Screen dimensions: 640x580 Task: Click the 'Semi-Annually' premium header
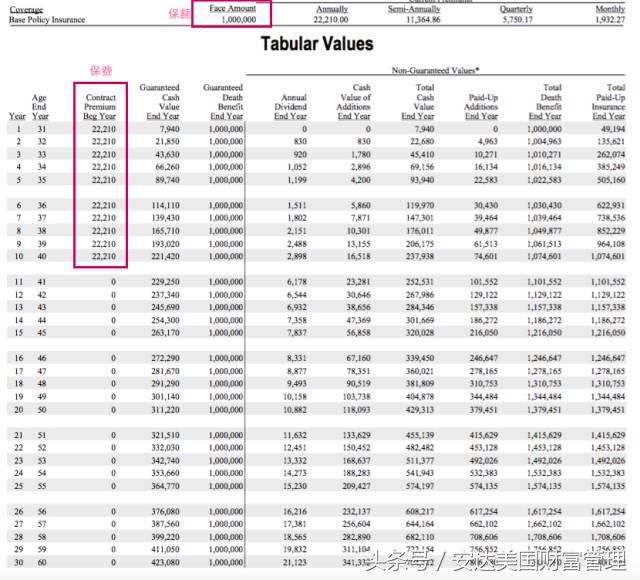tap(414, 9)
